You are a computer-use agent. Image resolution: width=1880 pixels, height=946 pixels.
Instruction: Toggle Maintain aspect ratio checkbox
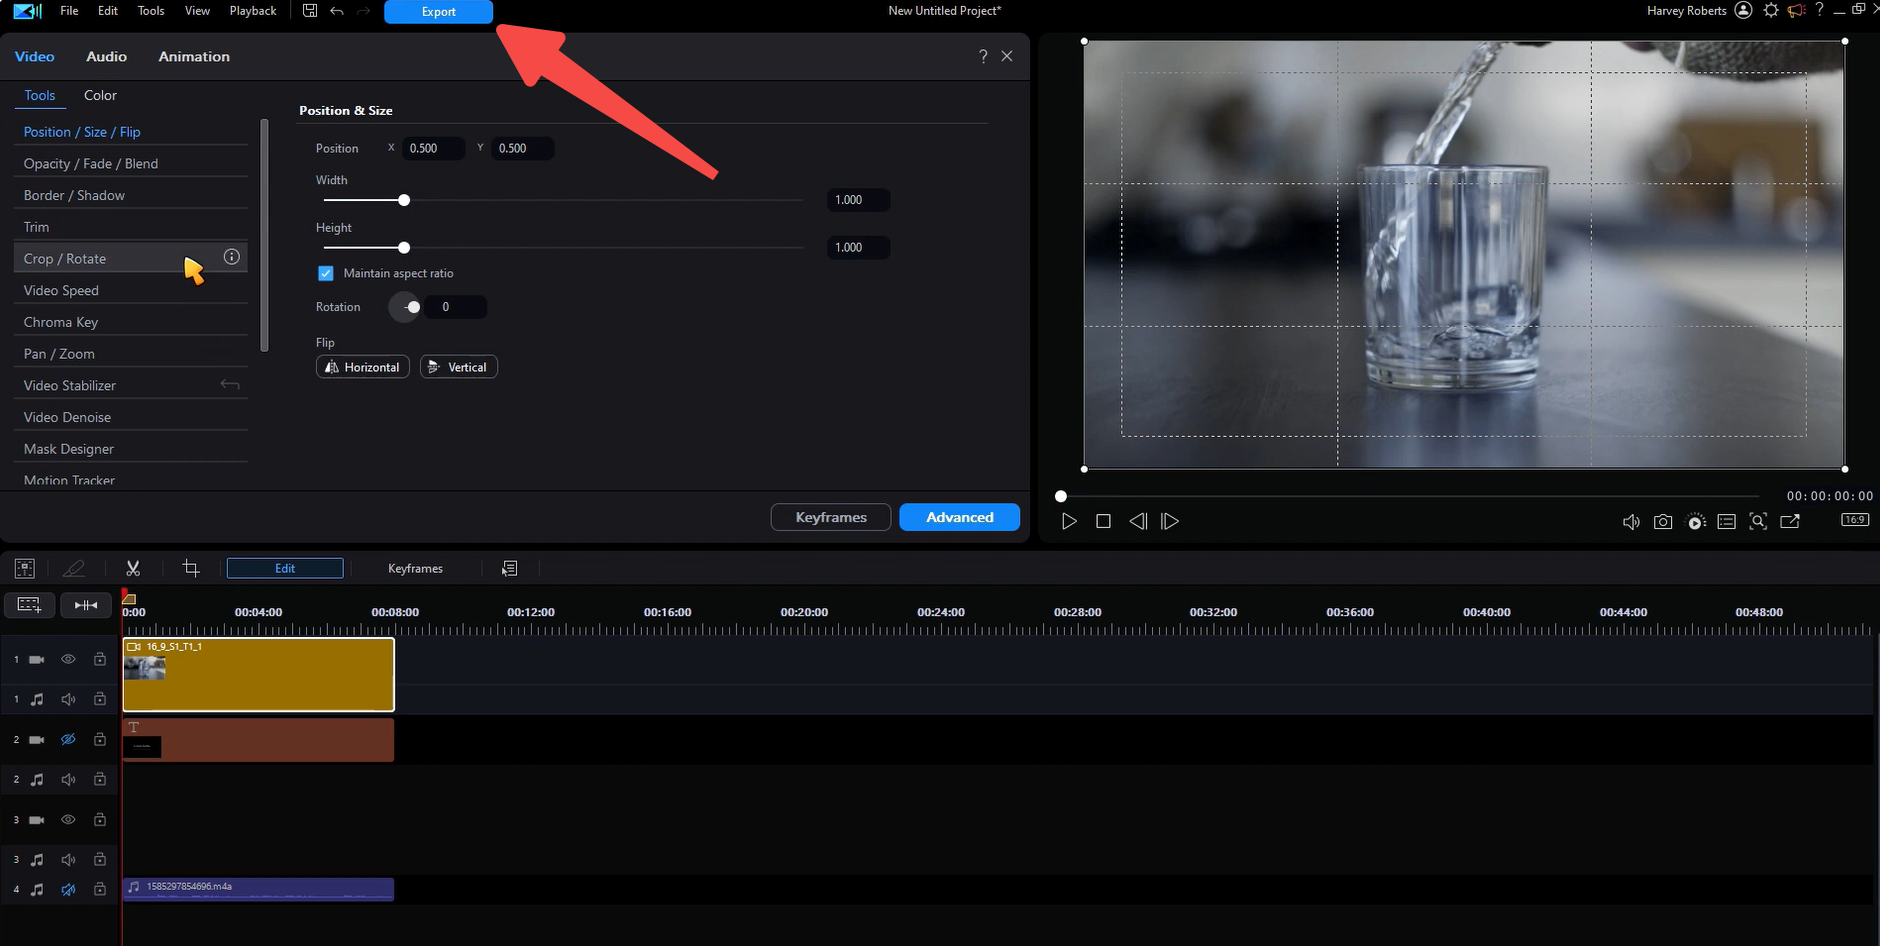(x=326, y=273)
